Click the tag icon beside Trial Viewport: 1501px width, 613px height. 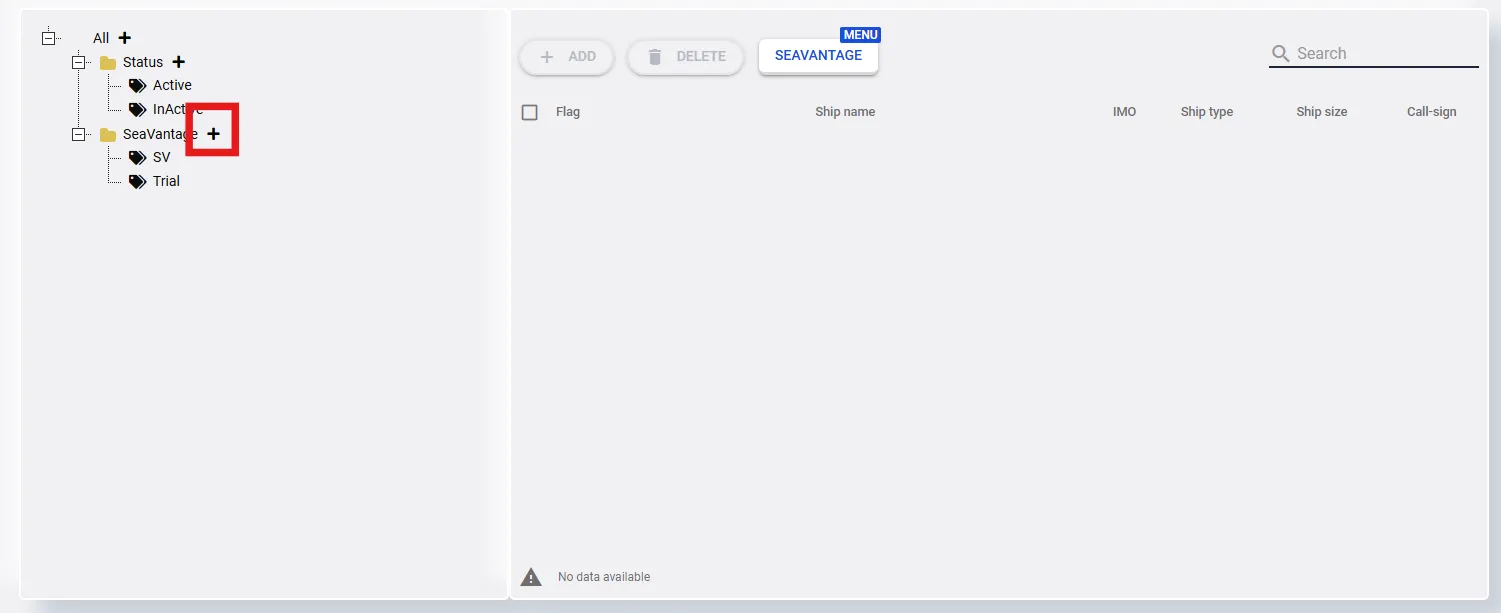(x=138, y=182)
